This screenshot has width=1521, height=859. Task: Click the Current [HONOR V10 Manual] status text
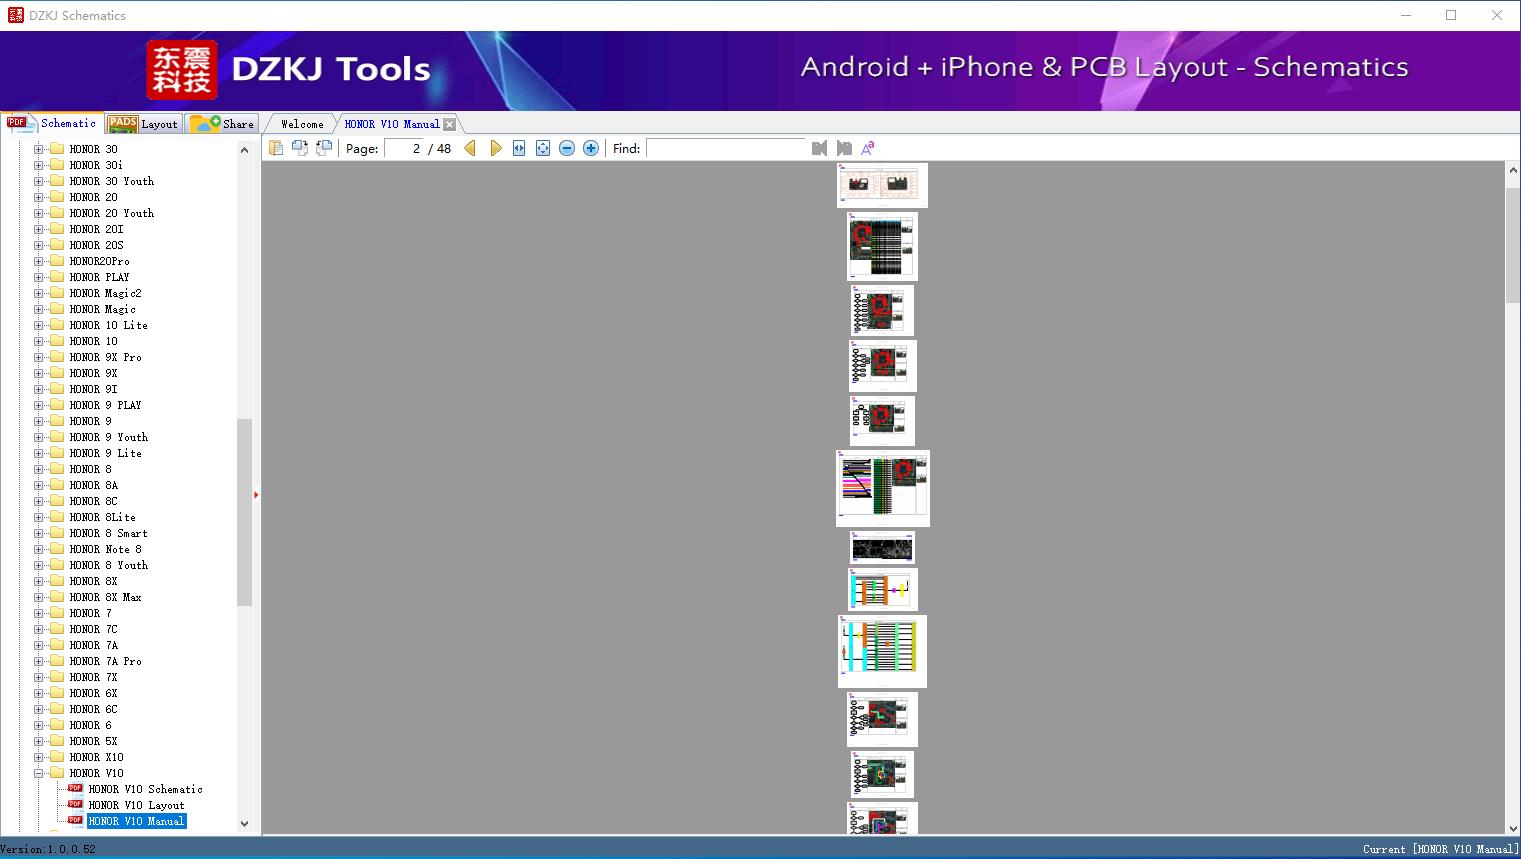pos(1440,849)
